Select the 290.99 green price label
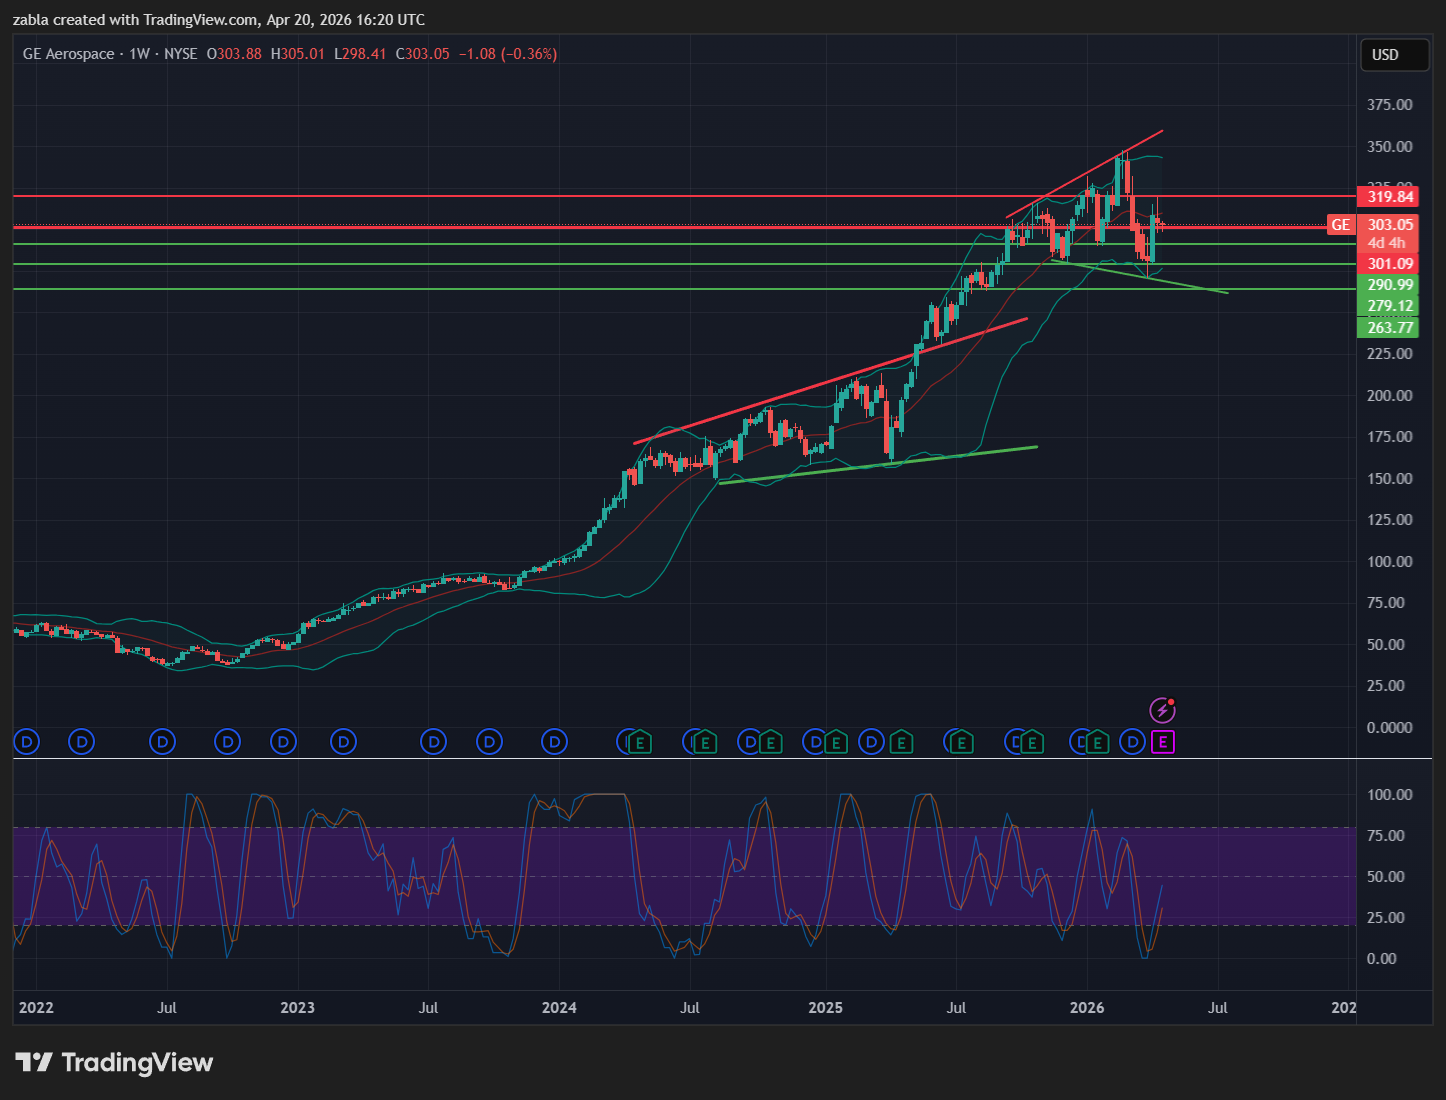This screenshot has height=1100, width=1446. (1390, 285)
